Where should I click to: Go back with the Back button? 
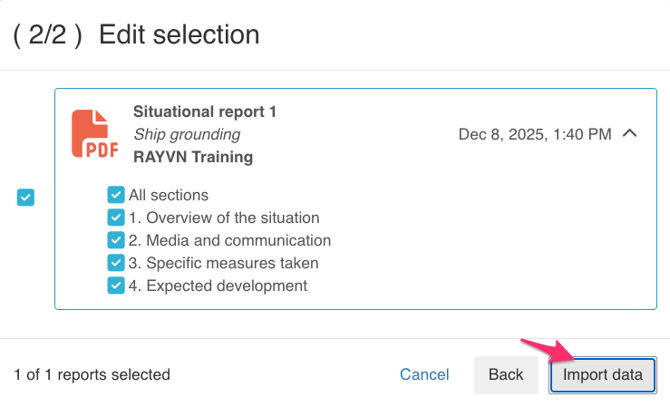[506, 375]
